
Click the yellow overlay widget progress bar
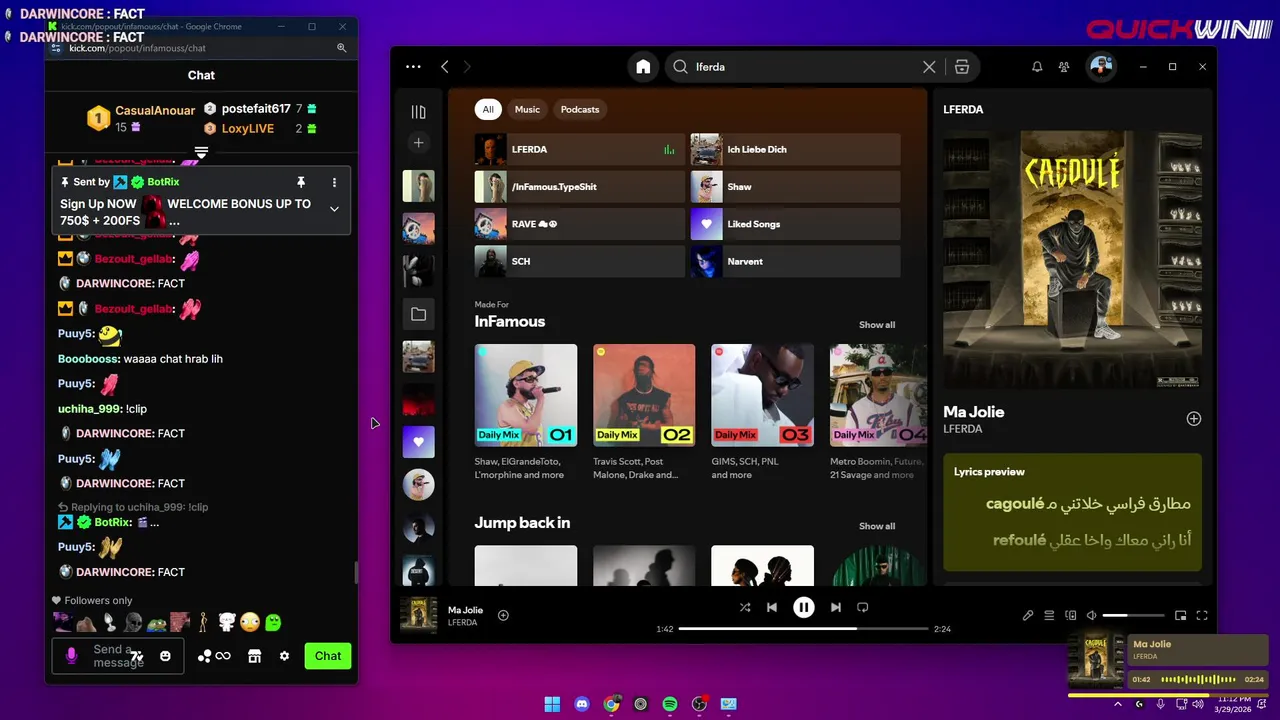click(x=1168, y=695)
